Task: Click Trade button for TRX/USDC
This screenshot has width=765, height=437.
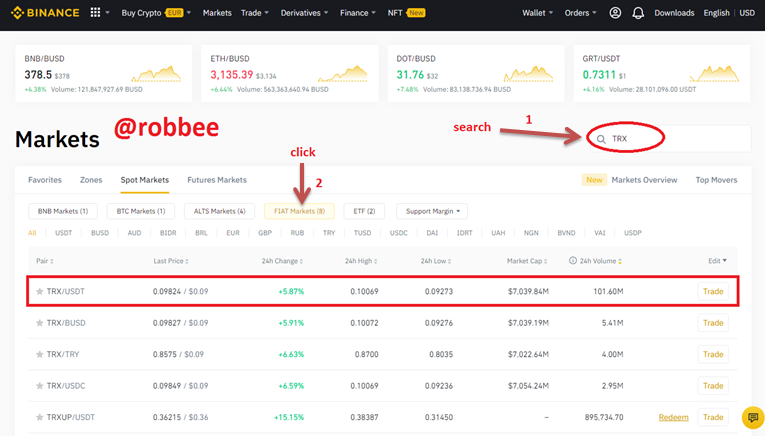Action: click(713, 386)
